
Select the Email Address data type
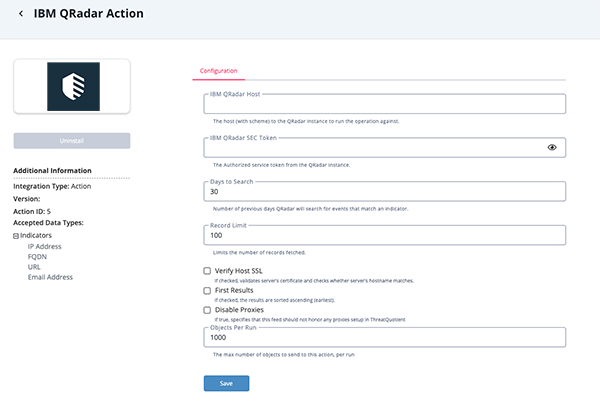point(50,277)
